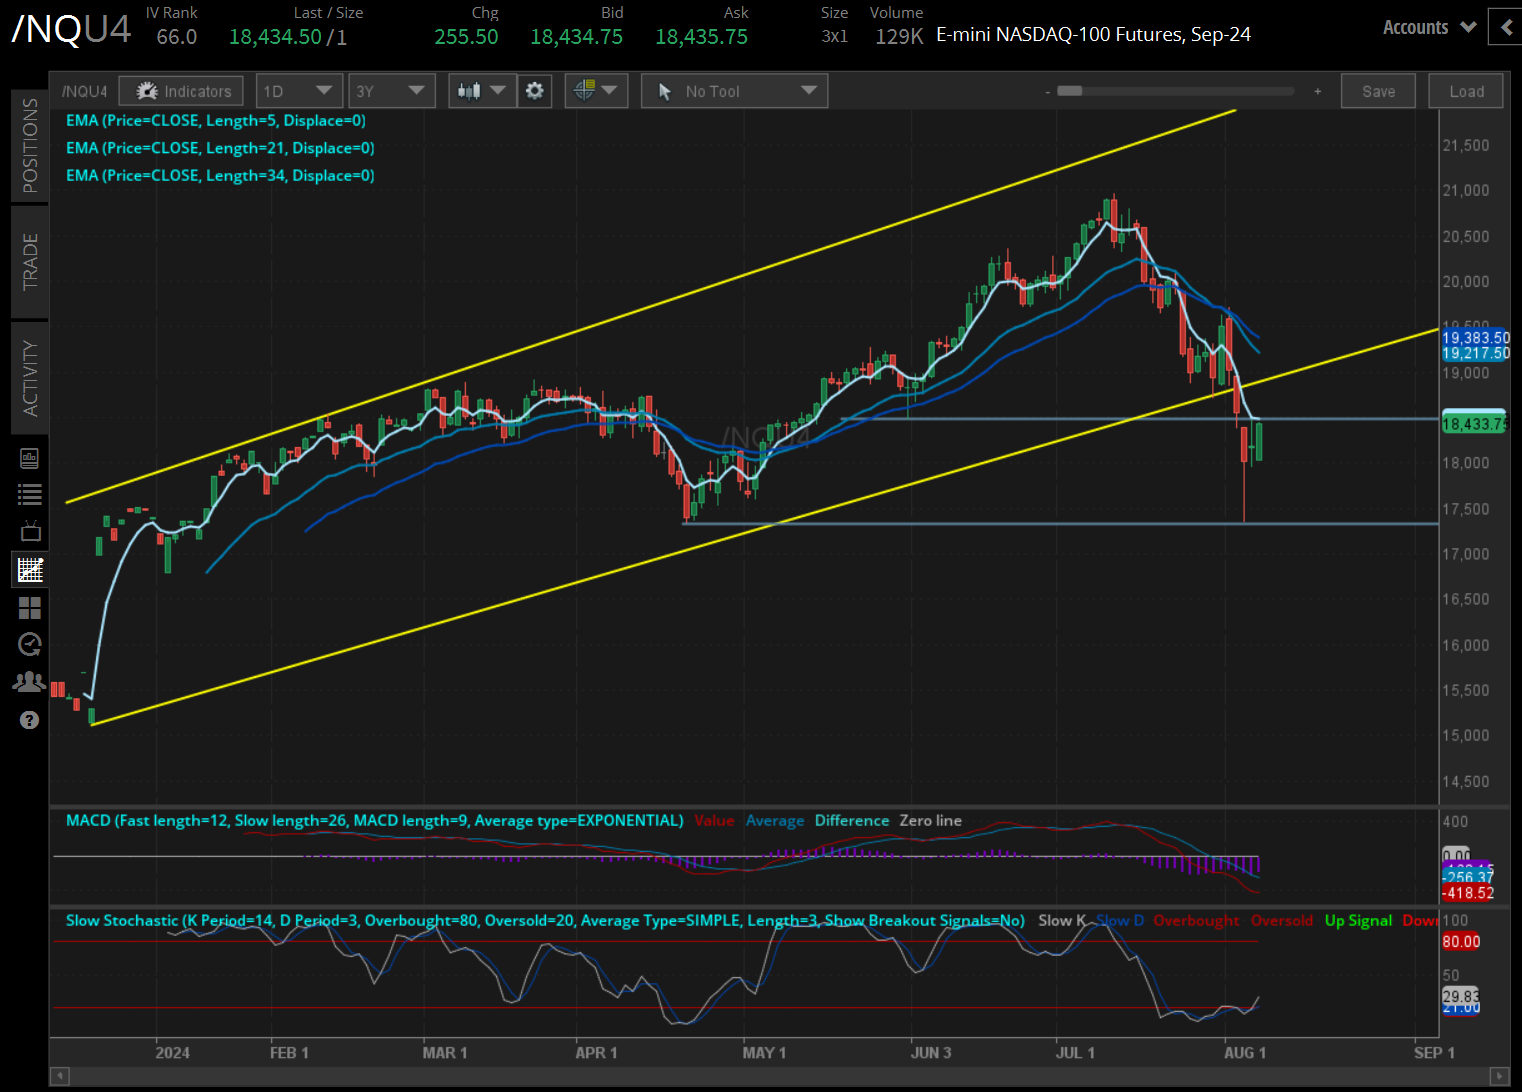1522x1092 pixels.
Task: Click the /NQU4 ticker in the header
Action: pyautogui.click(x=70, y=29)
